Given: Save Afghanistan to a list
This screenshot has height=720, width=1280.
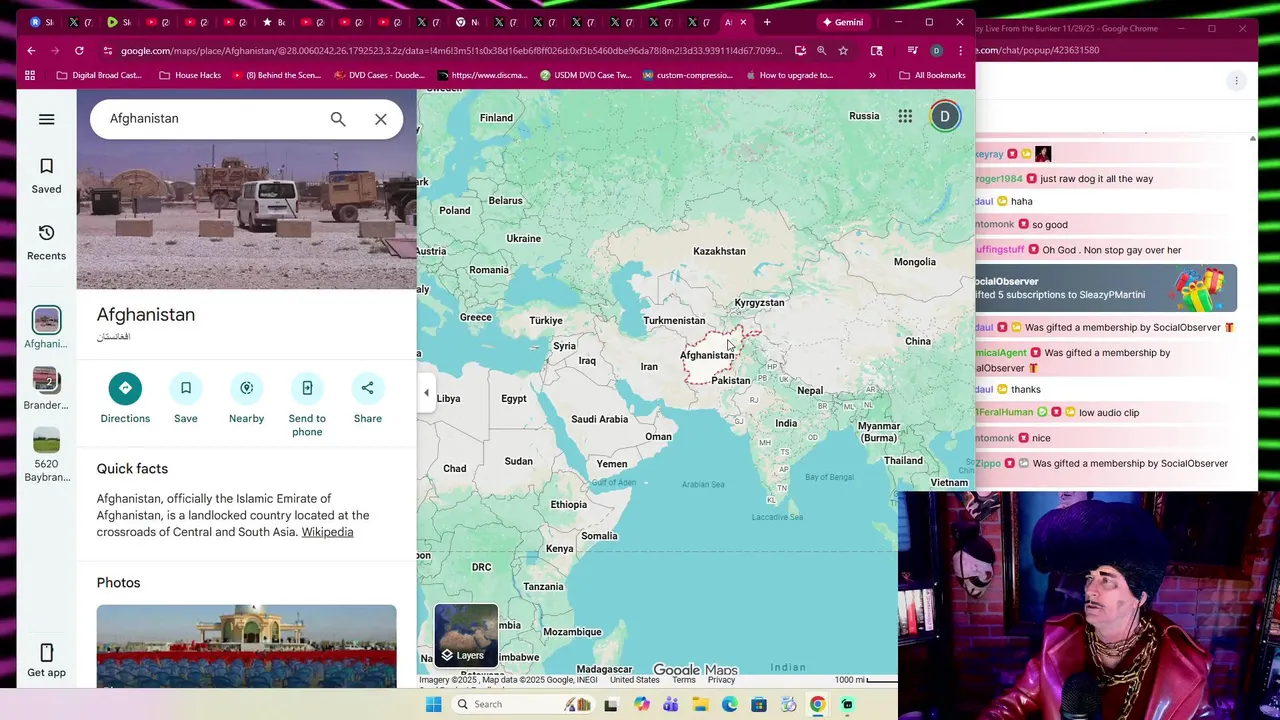Looking at the screenshot, I should (186, 398).
